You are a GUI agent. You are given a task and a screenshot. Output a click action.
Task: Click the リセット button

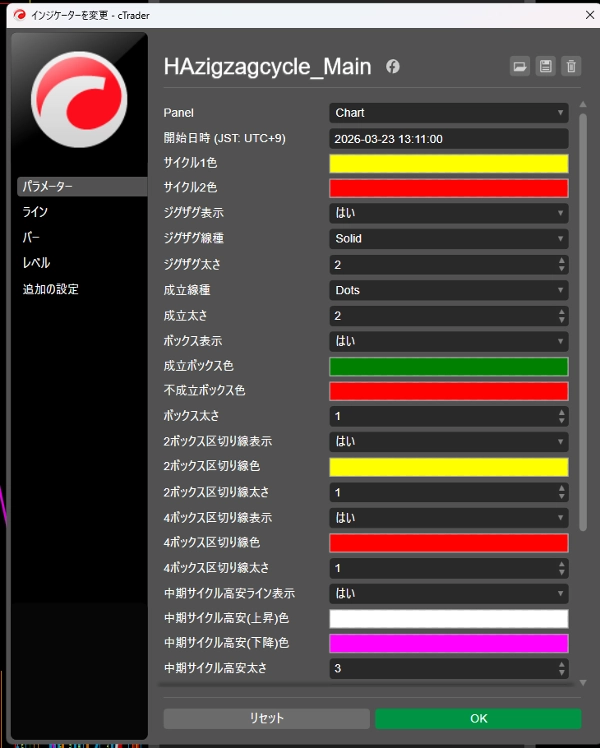point(267,718)
